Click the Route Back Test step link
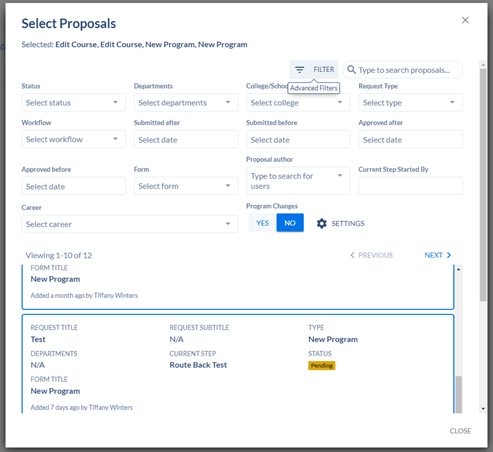The height and width of the screenshot is (452, 493). click(198, 365)
